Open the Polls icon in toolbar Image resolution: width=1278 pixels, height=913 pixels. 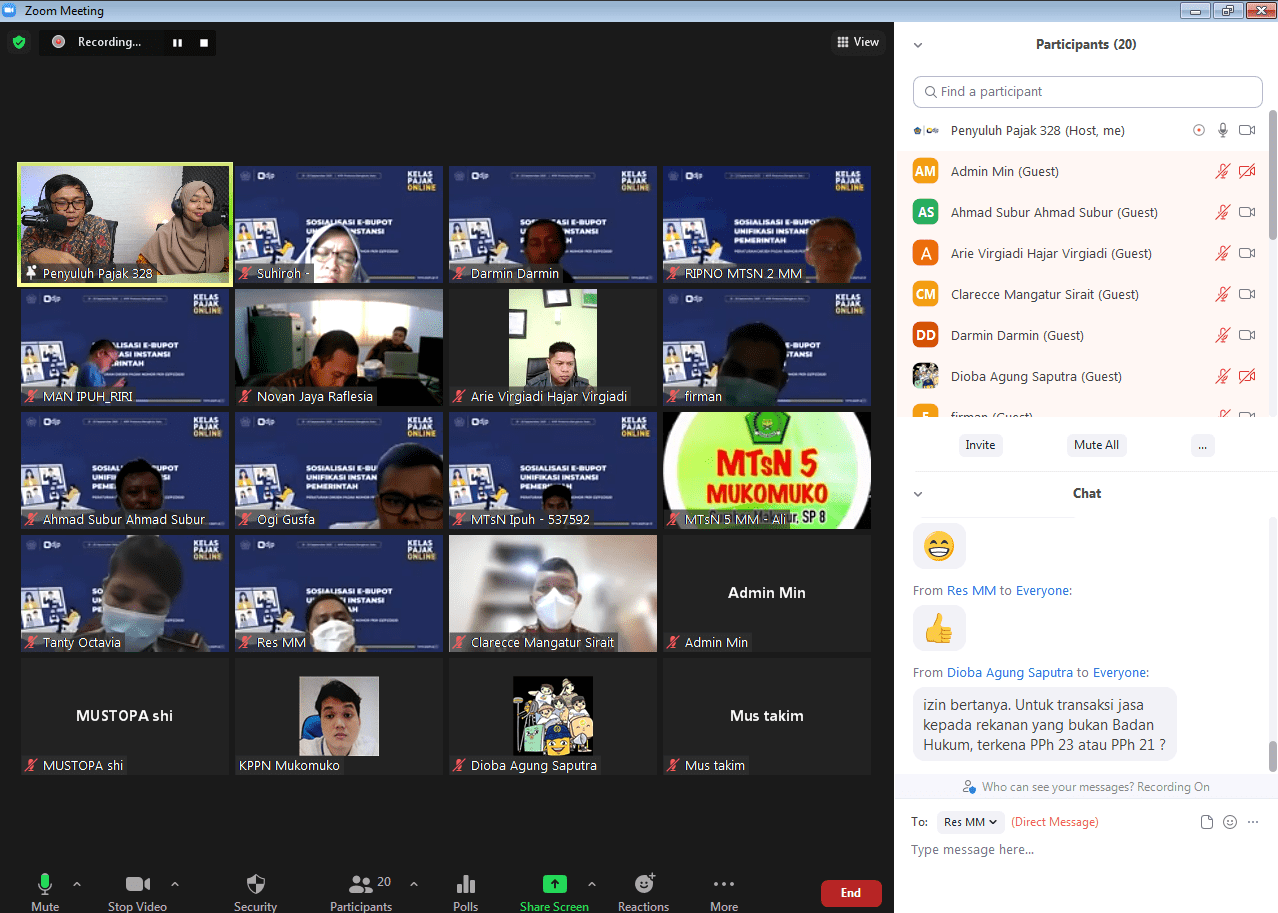465,884
